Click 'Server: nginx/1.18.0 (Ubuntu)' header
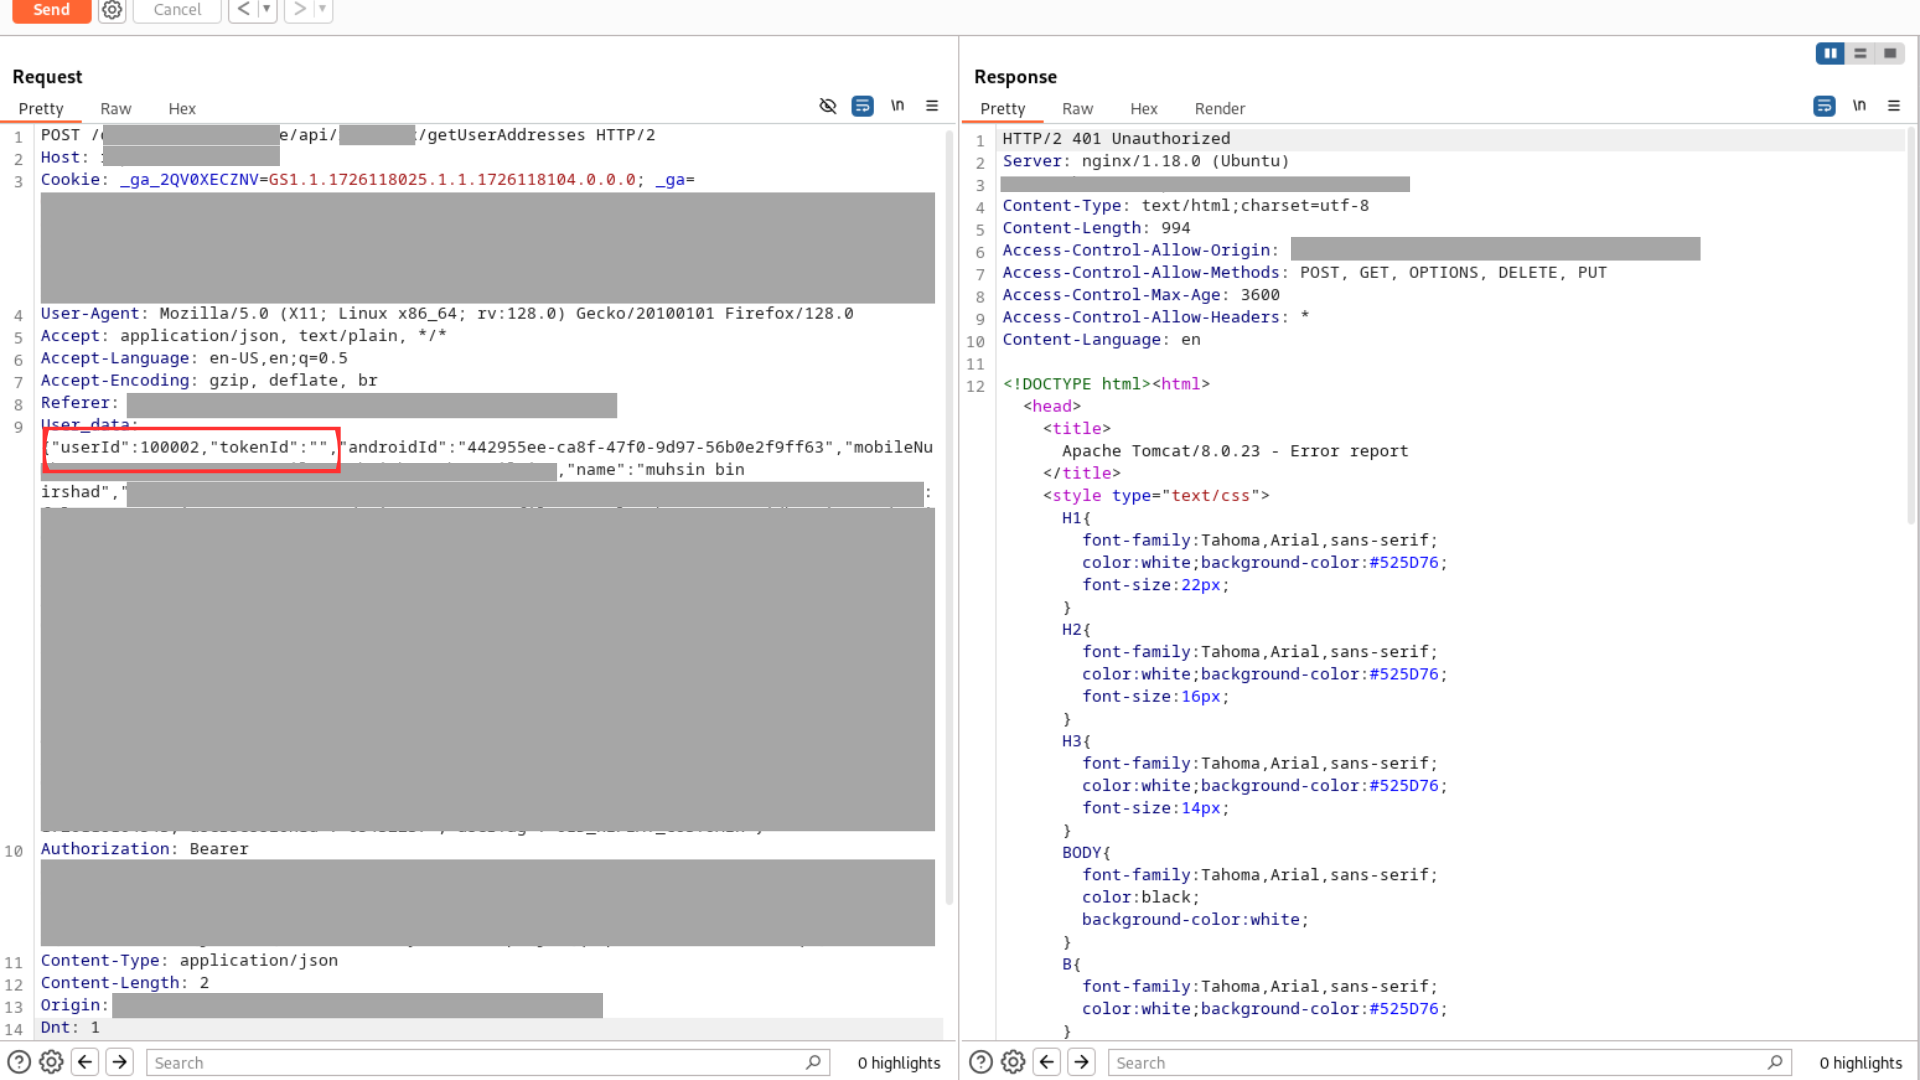 click(x=1146, y=161)
